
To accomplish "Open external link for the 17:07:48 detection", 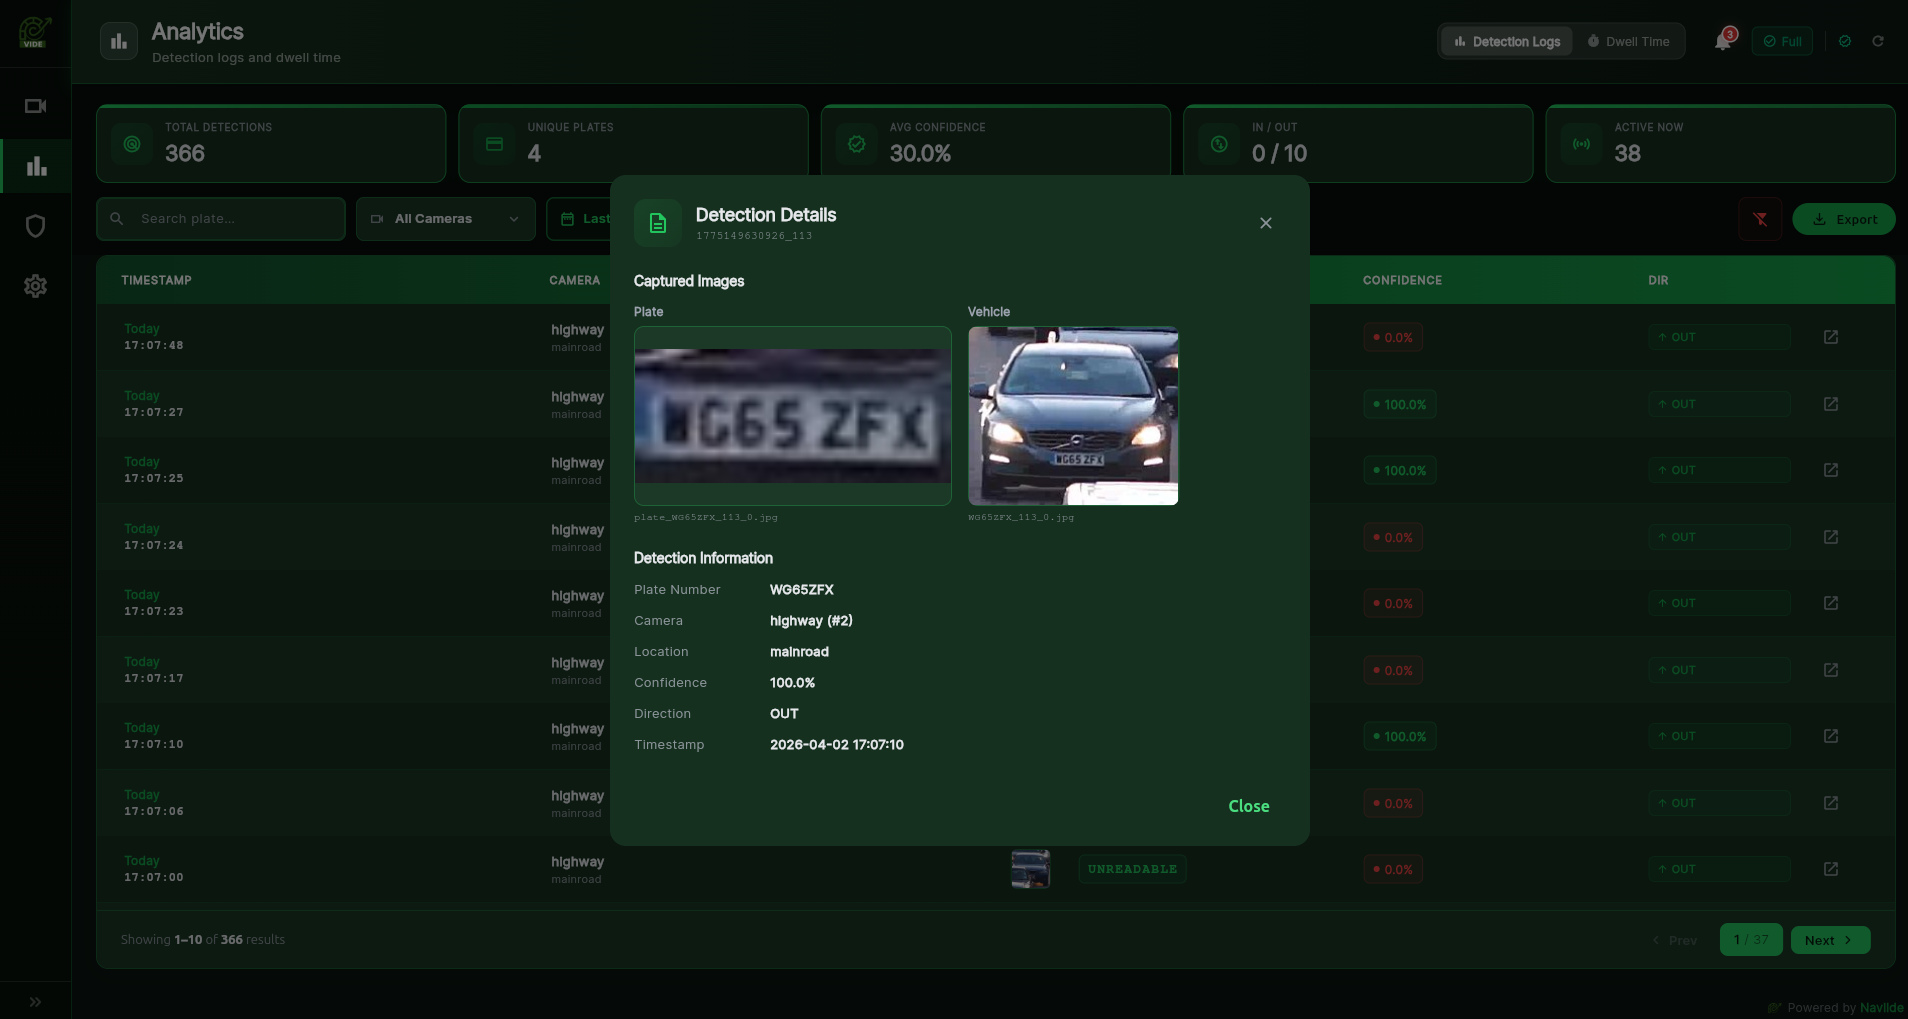I will pyautogui.click(x=1831, y=337).
